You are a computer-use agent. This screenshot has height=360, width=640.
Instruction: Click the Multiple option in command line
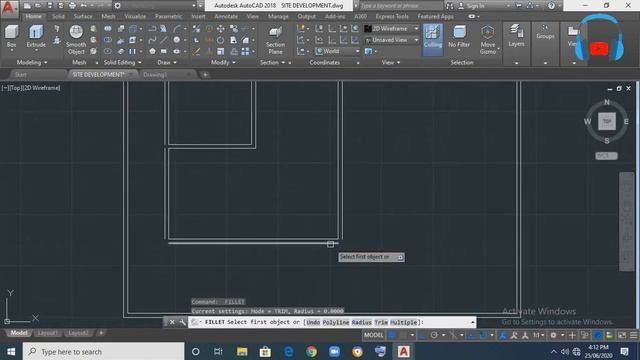click(404, 322)
